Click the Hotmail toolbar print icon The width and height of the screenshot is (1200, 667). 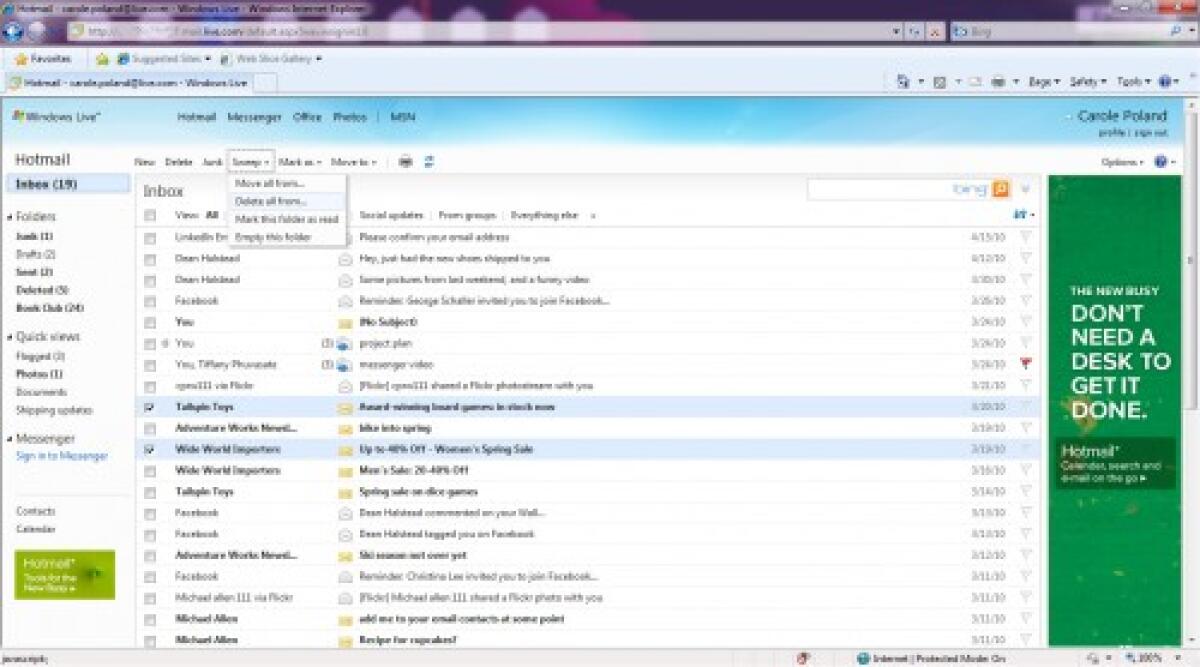click(405, 162)
